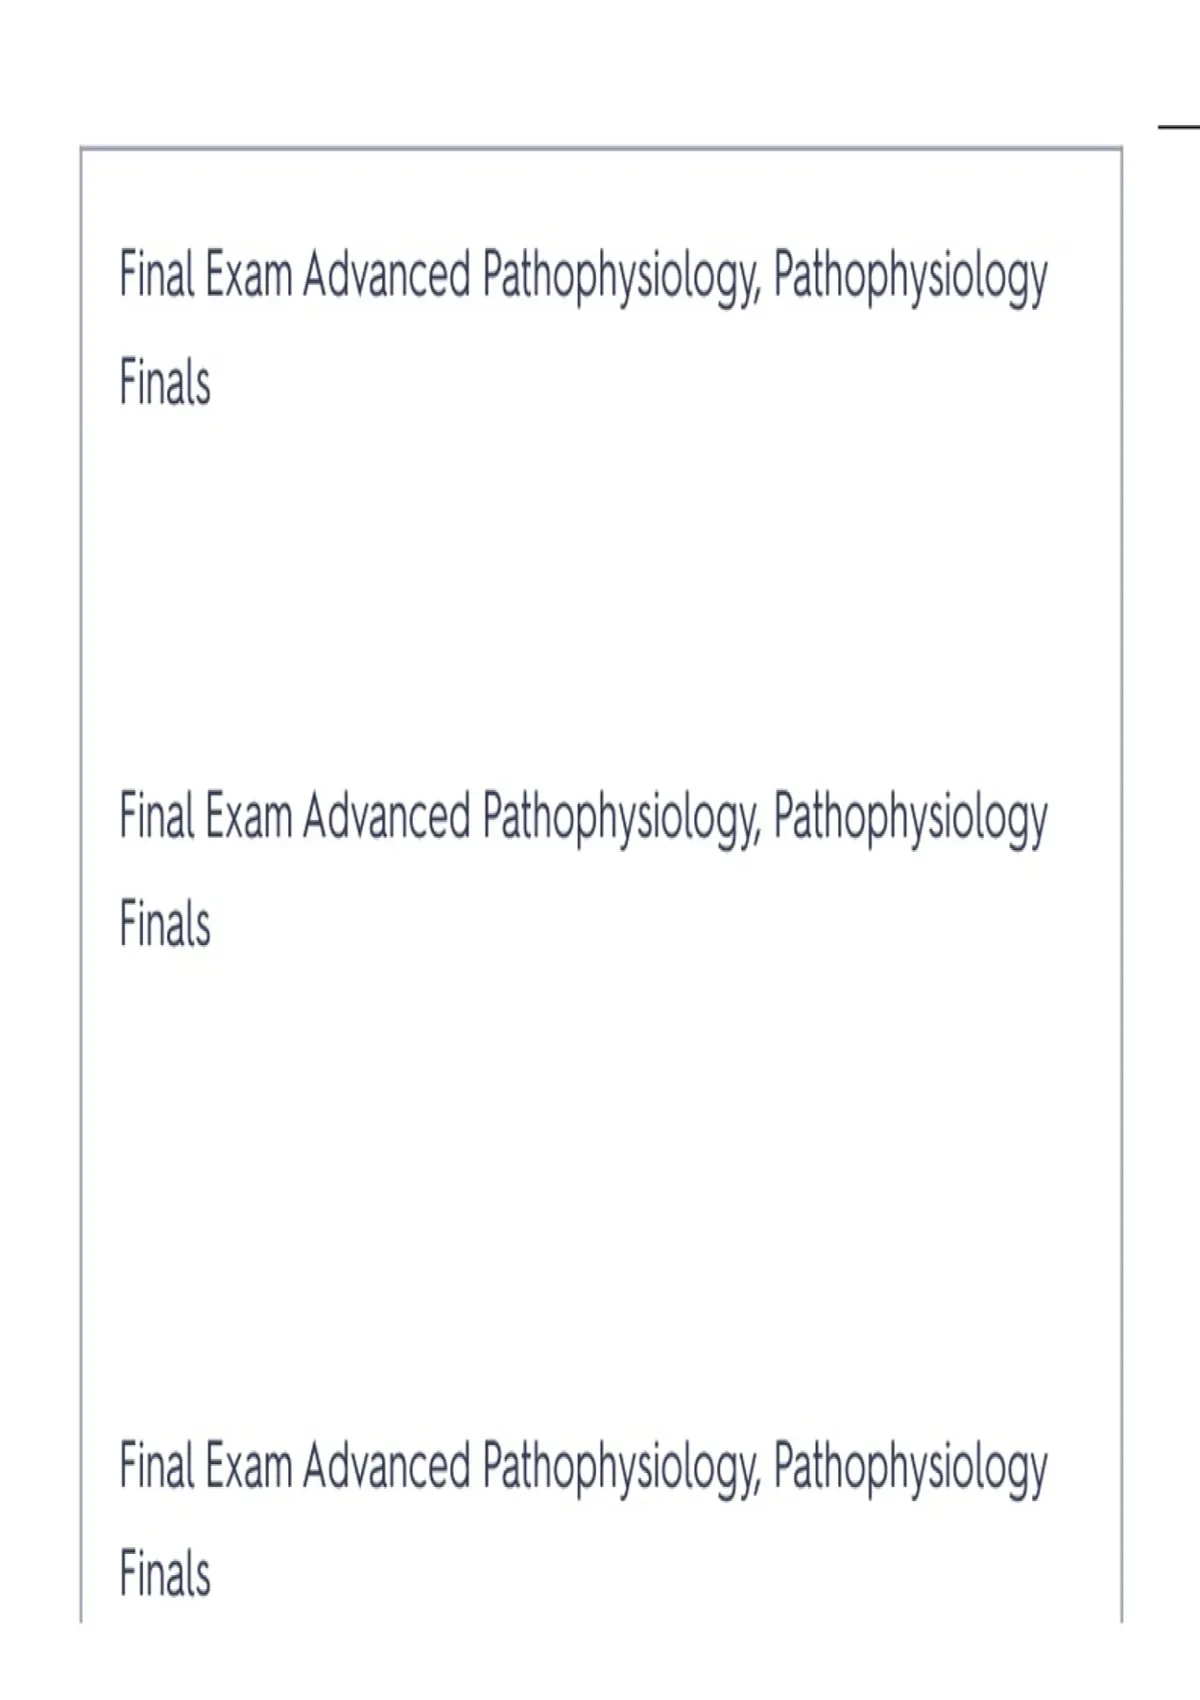Click the word "Finals" under third heading
1200x1700 pixels.
tap(165, 1573)
